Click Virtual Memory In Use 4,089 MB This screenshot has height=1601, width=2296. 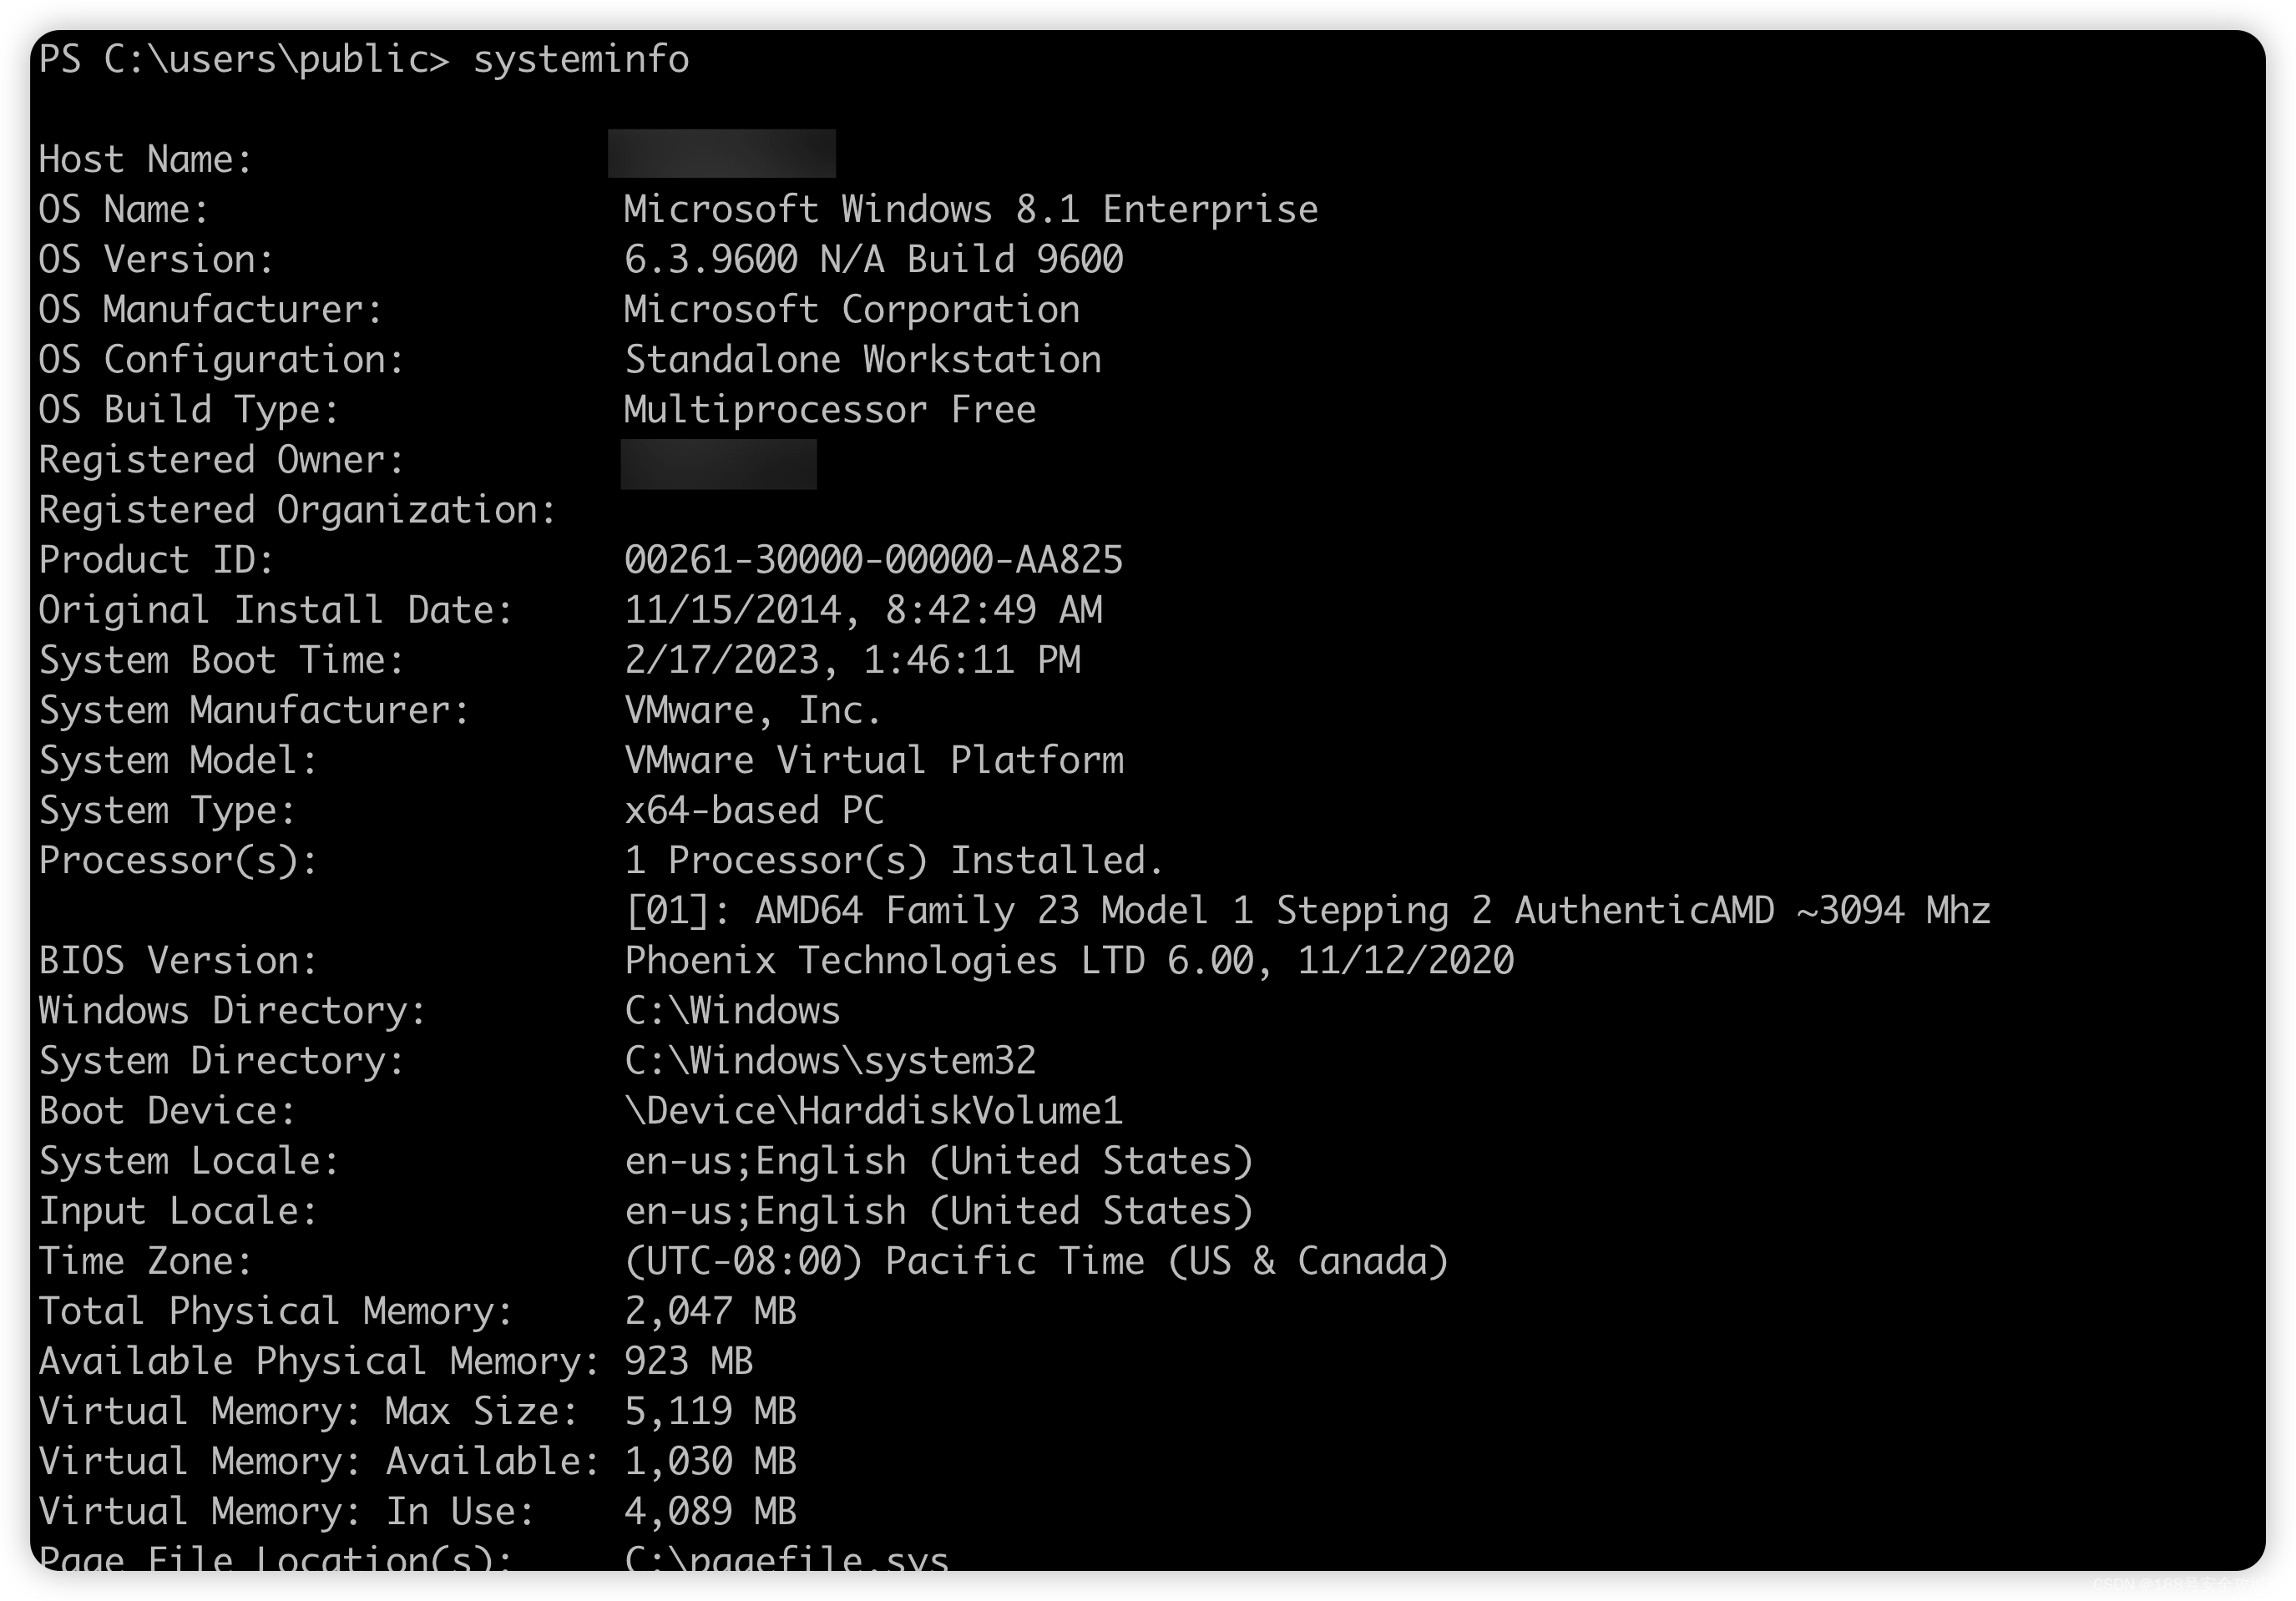tap(710, 1511)
